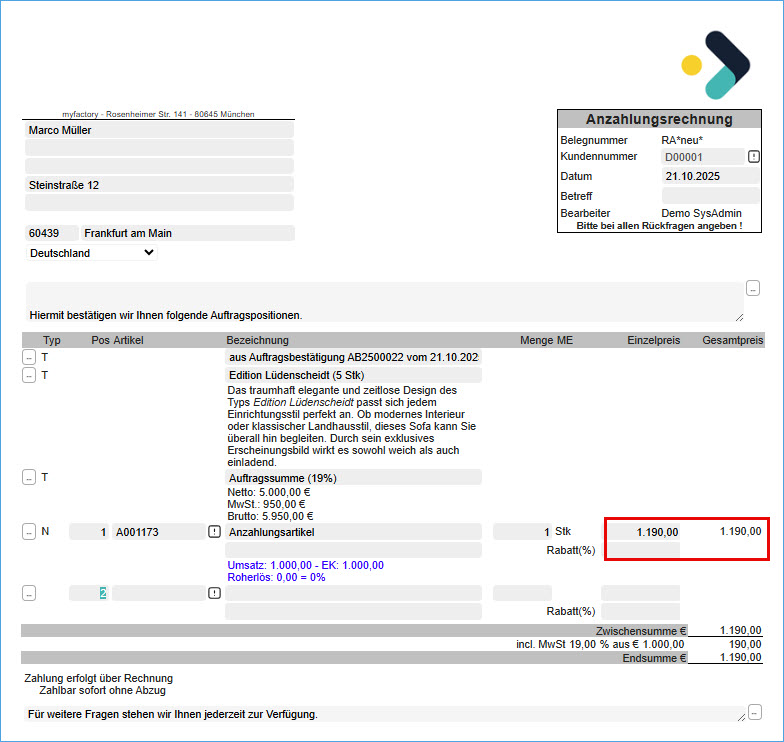
Task: Click the ellipsis button beside the footer text box
Action: 754,712
